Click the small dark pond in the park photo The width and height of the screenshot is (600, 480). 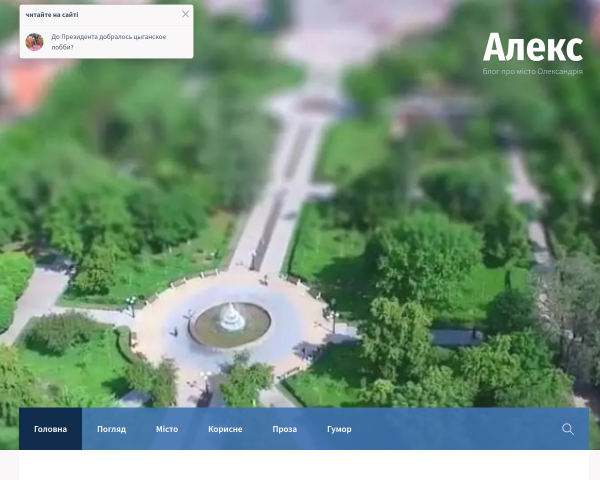tap(457, 337)
